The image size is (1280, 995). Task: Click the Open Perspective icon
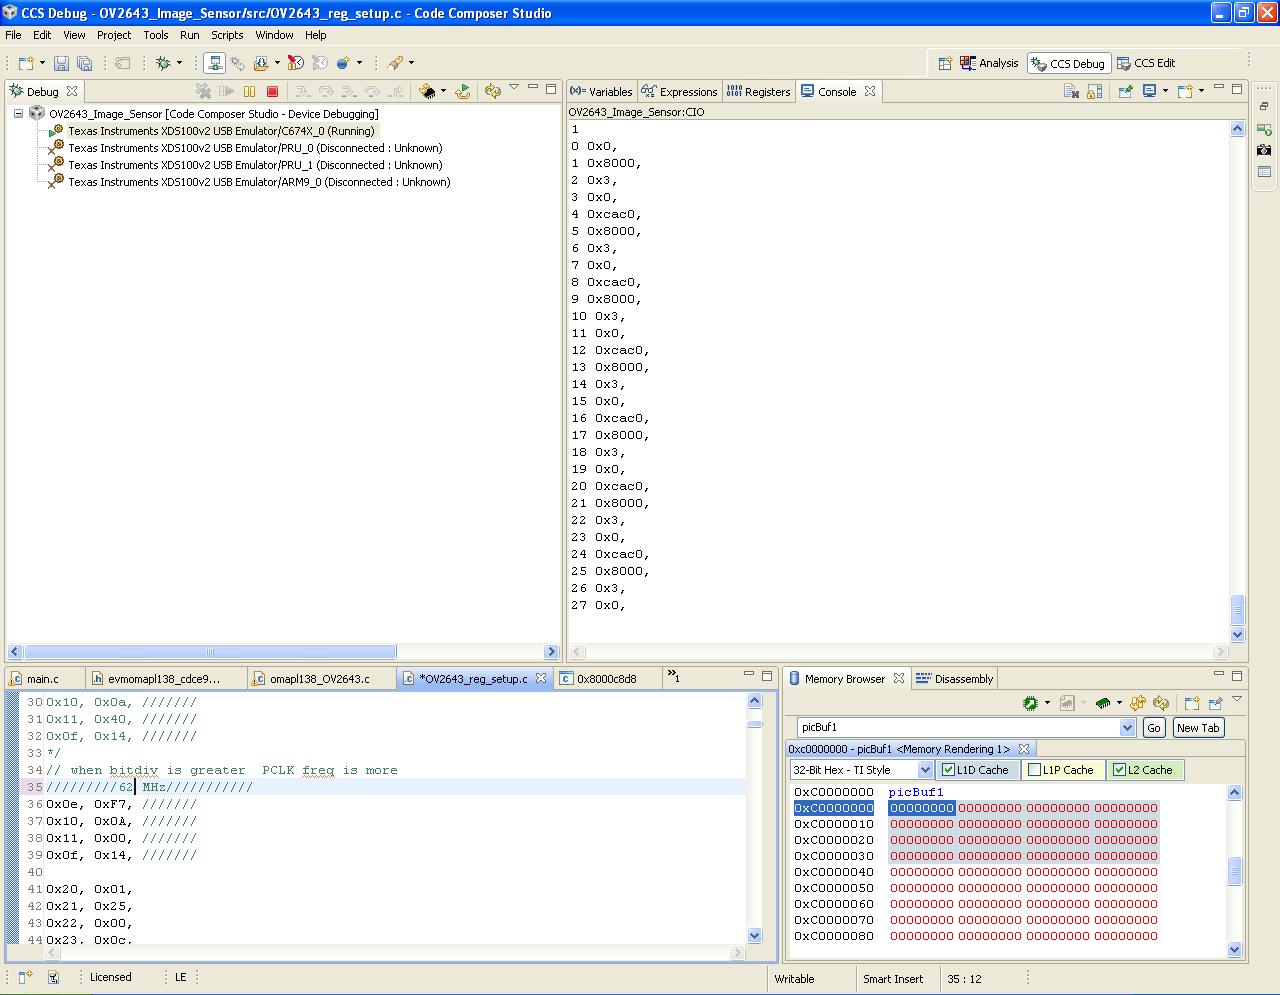tap(945, 63)
